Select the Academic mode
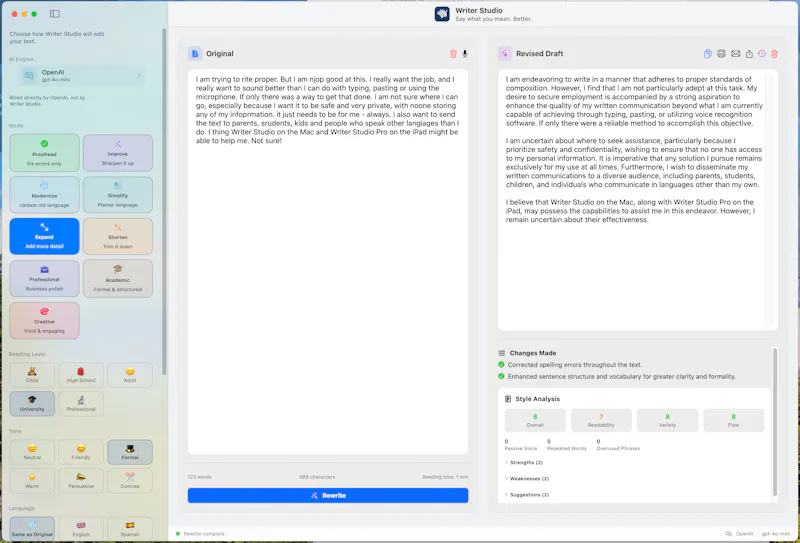 click(x=118, y=279)
